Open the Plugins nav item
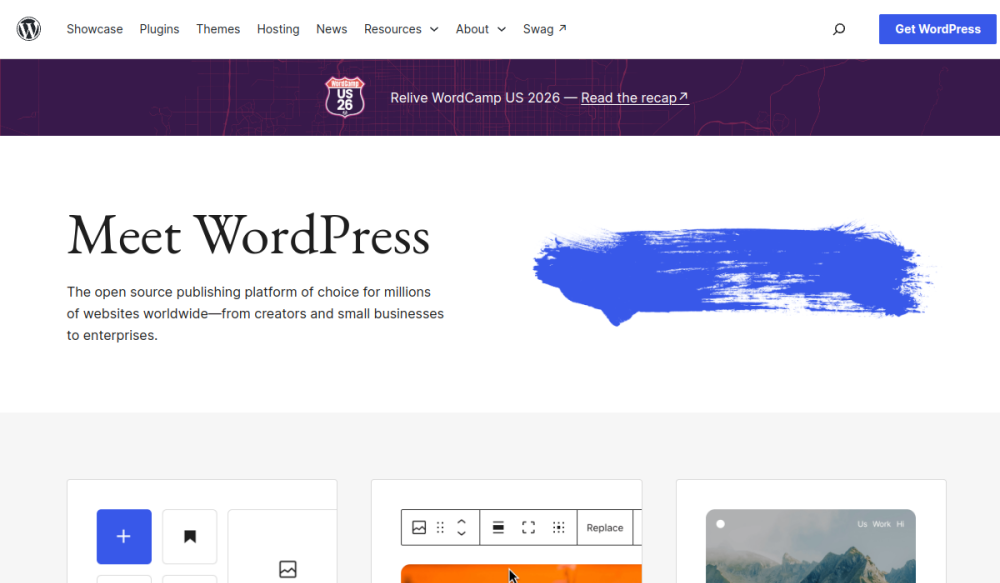The width and height of the screenshot is (1000, 583). tap(159, 29)
